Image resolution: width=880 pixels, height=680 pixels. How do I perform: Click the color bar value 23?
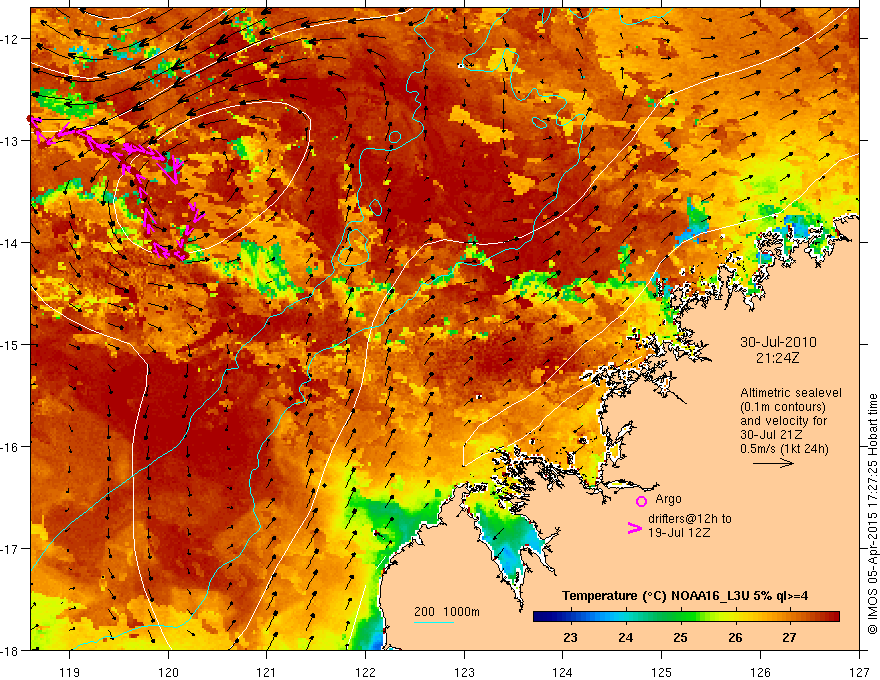(x=570, y=638)
